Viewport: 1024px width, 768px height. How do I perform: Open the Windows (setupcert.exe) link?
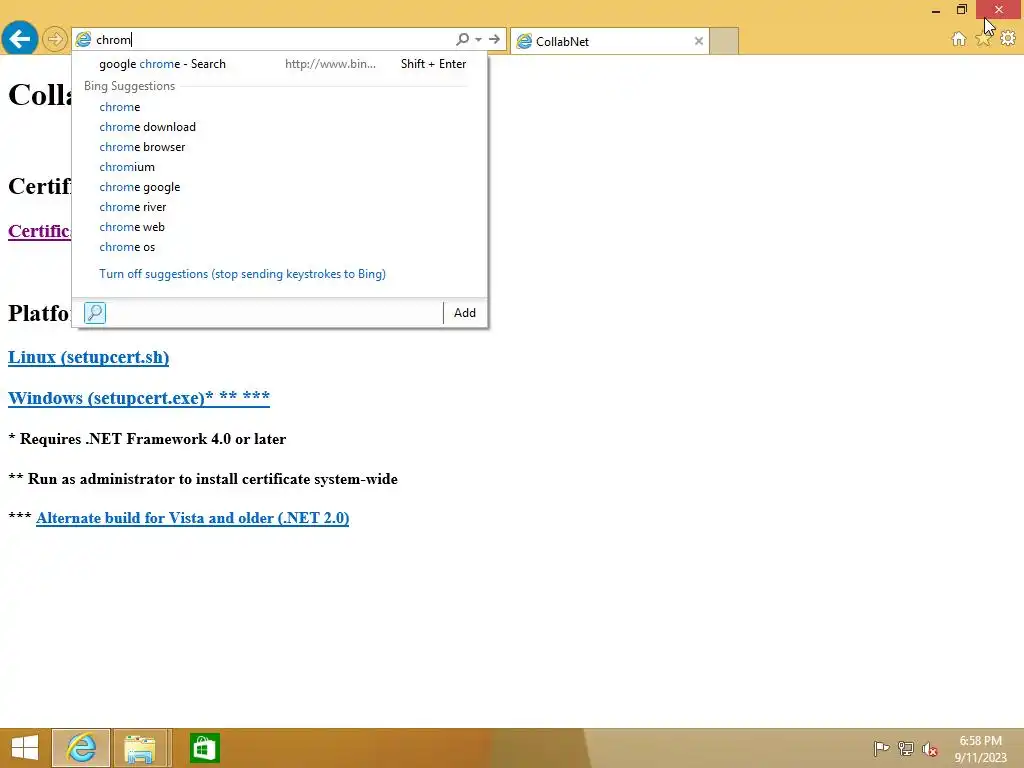click(x=138, y=397)
